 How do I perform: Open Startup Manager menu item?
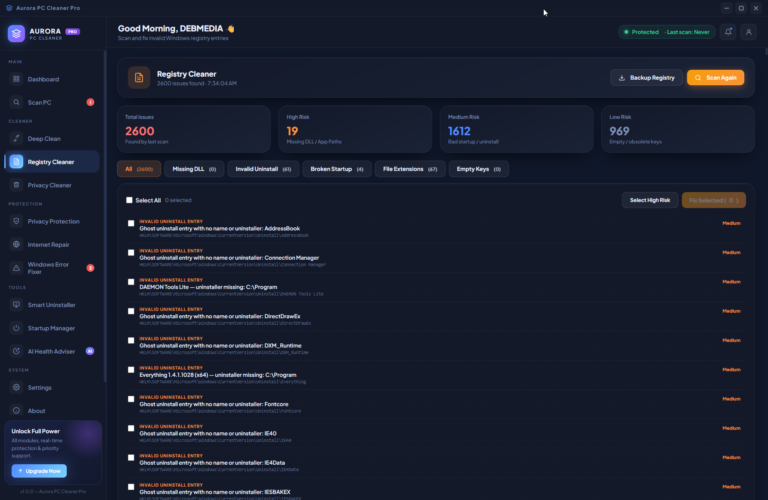click(52, 328)
